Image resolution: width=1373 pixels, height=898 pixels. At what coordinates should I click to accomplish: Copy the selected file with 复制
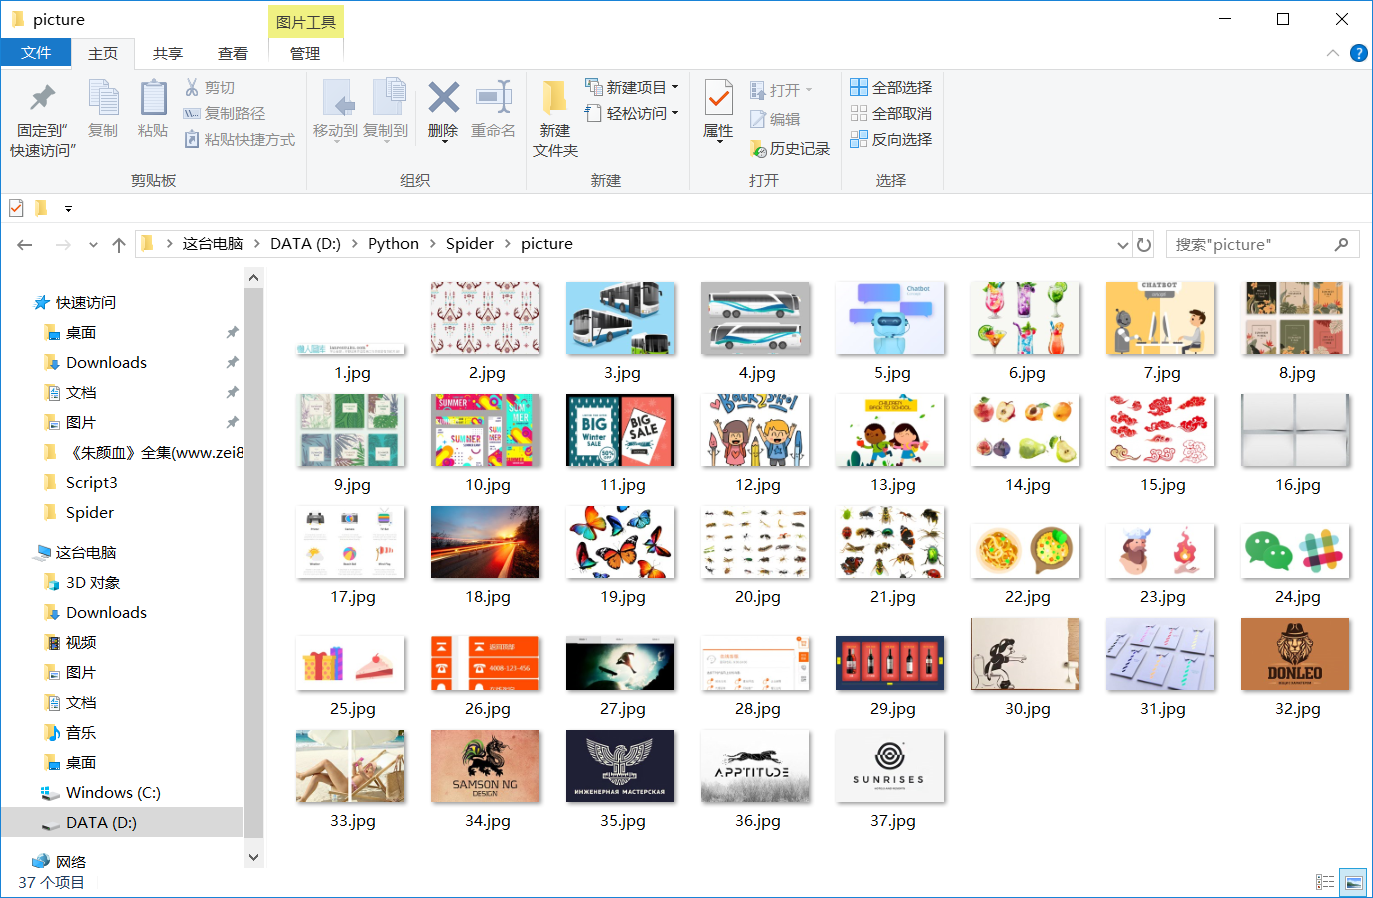point(103,110)
